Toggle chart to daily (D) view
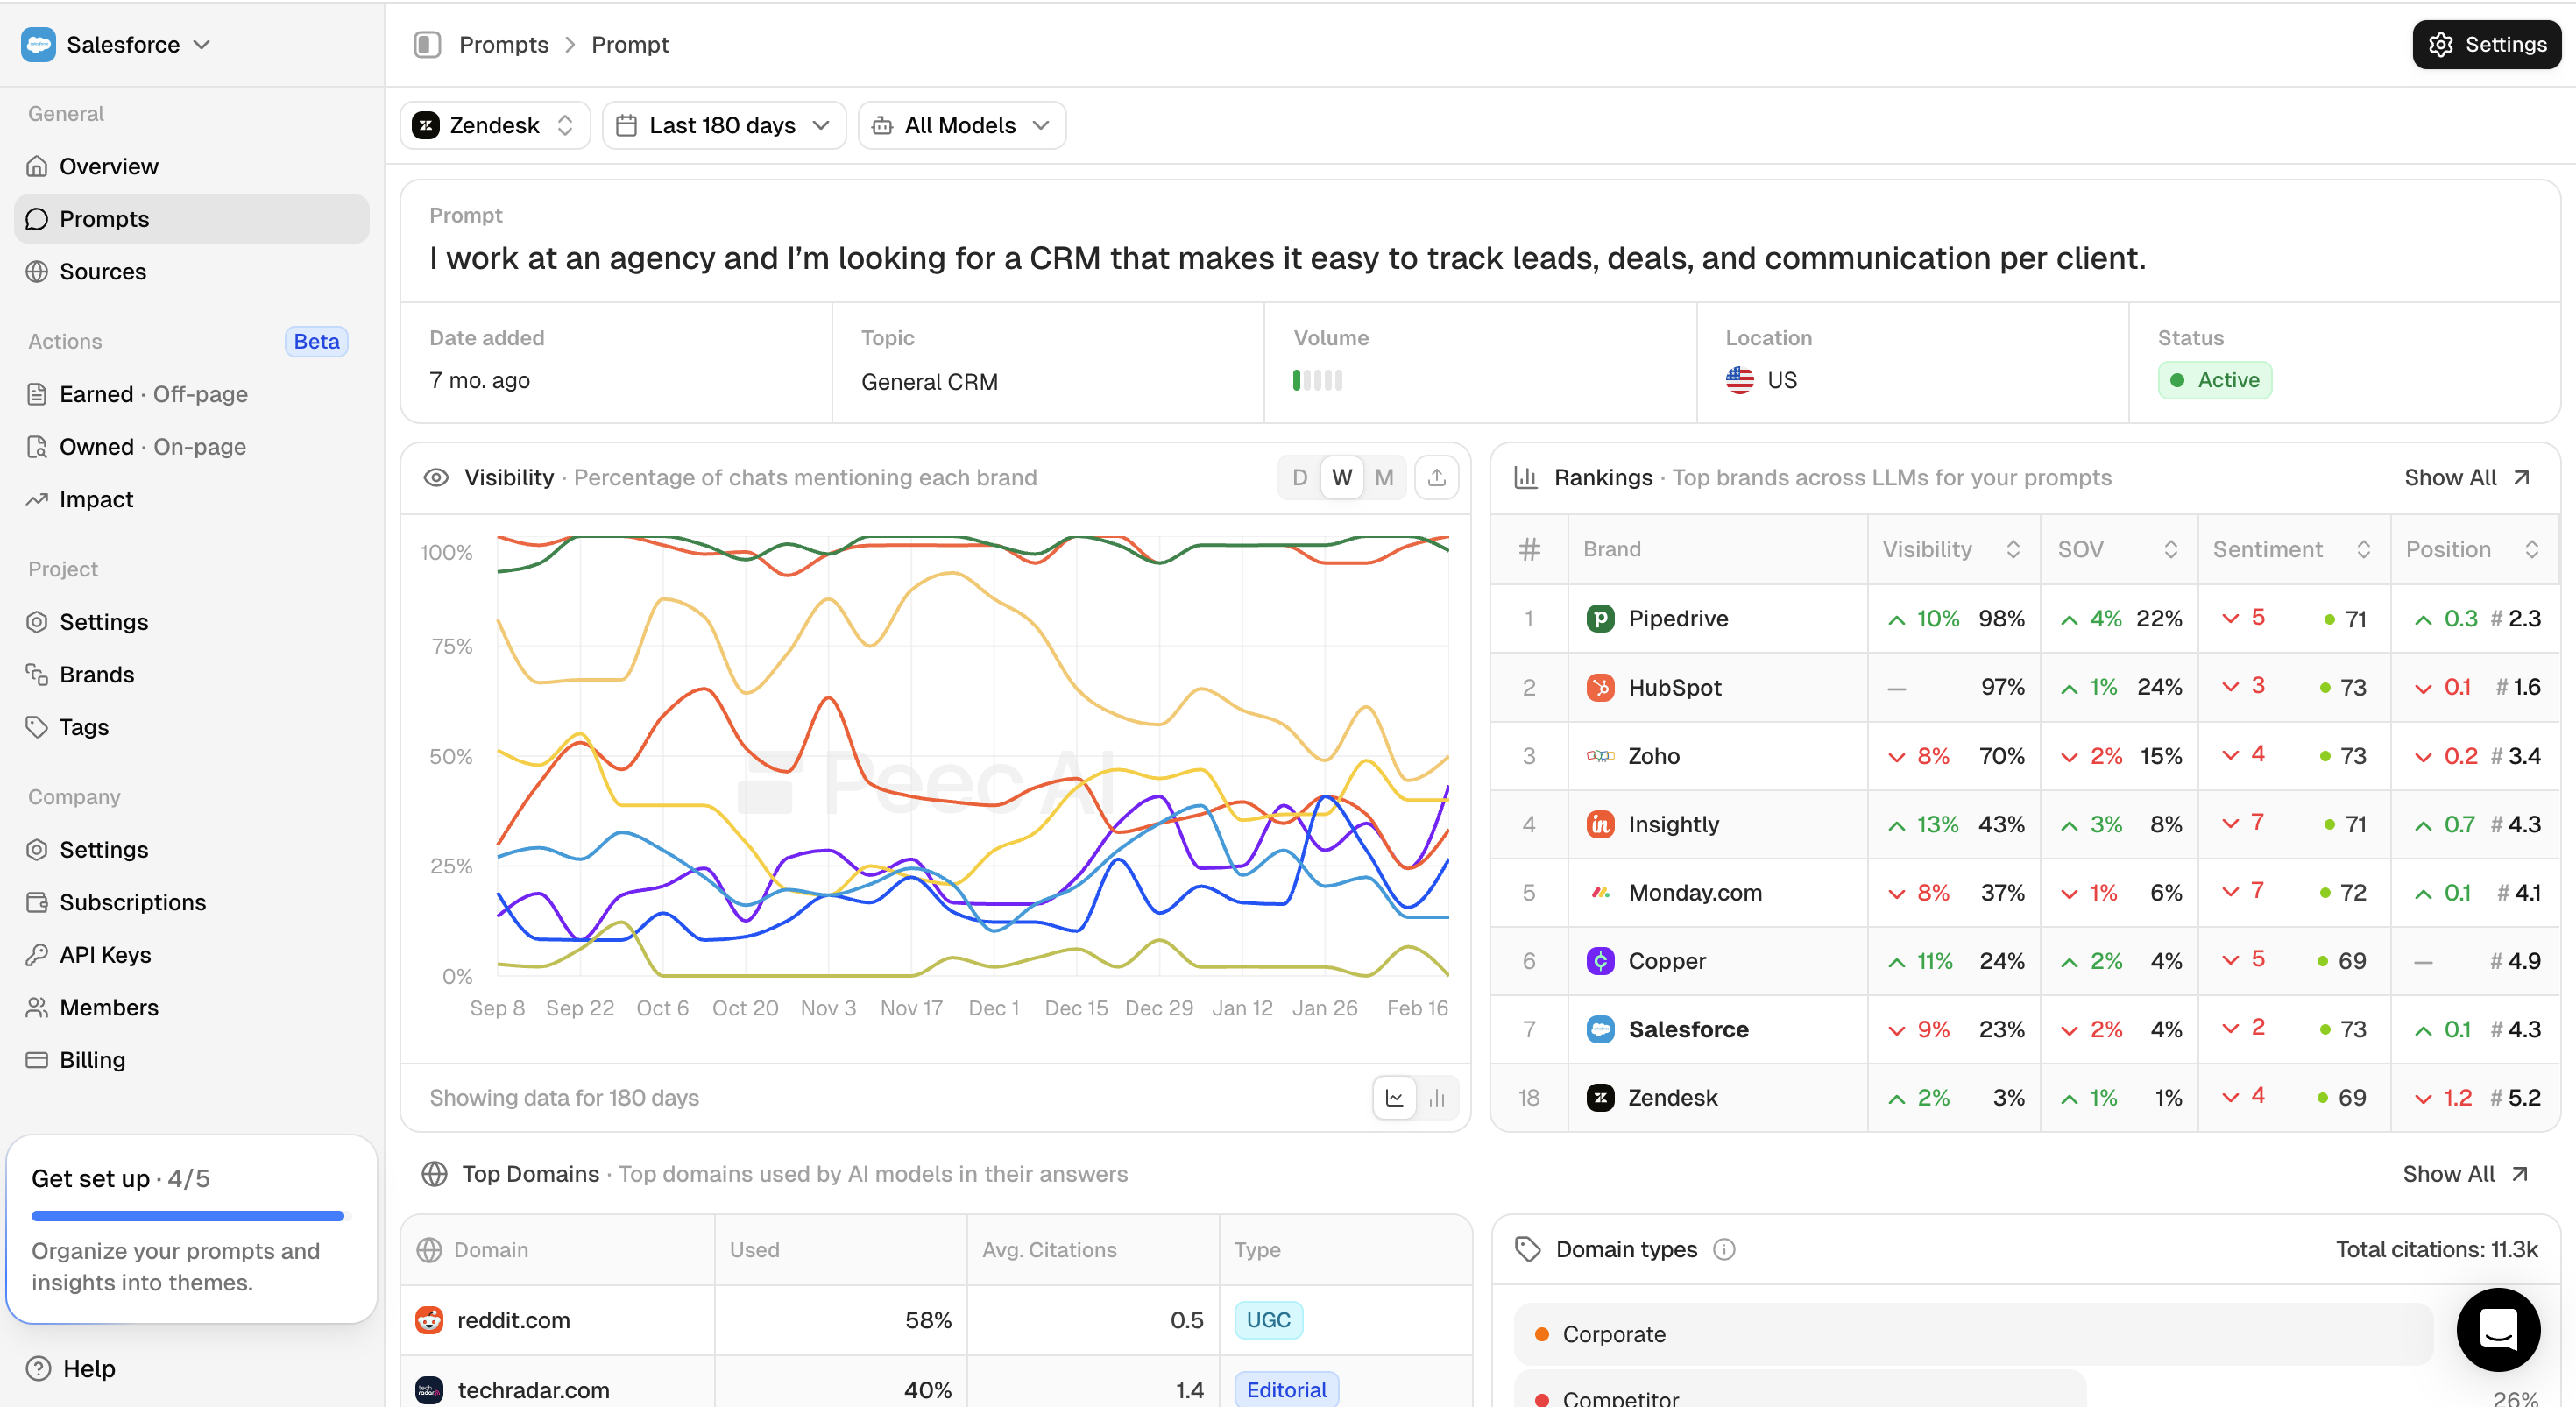 click(x=1299, y=477)
